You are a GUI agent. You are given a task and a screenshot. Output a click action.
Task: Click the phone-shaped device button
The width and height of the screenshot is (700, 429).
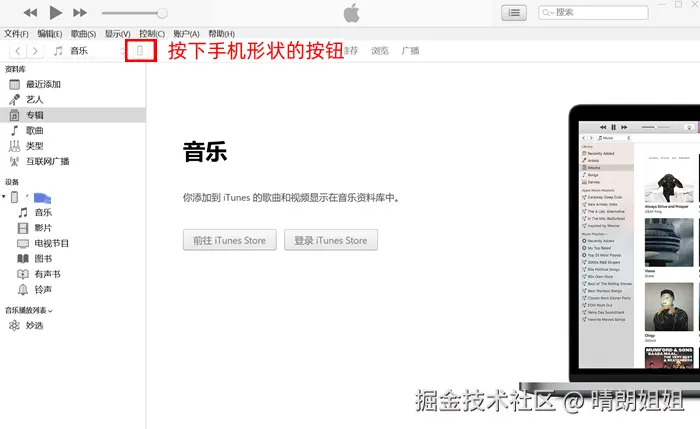[140, 51]
